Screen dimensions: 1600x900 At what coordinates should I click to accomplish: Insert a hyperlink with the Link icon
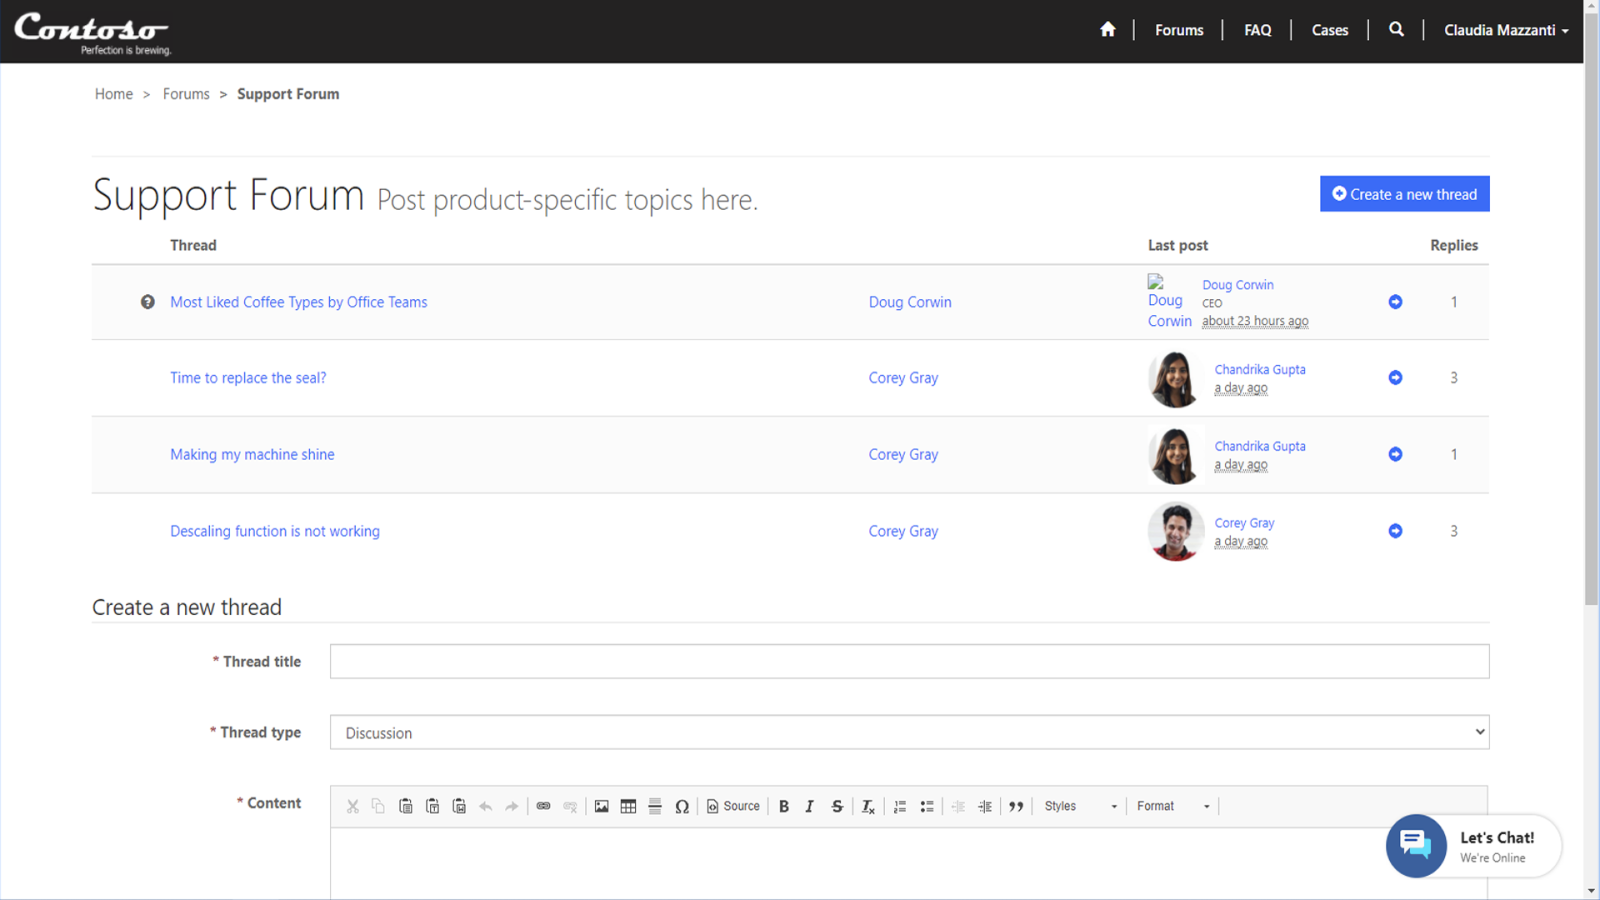coord(543,806)
